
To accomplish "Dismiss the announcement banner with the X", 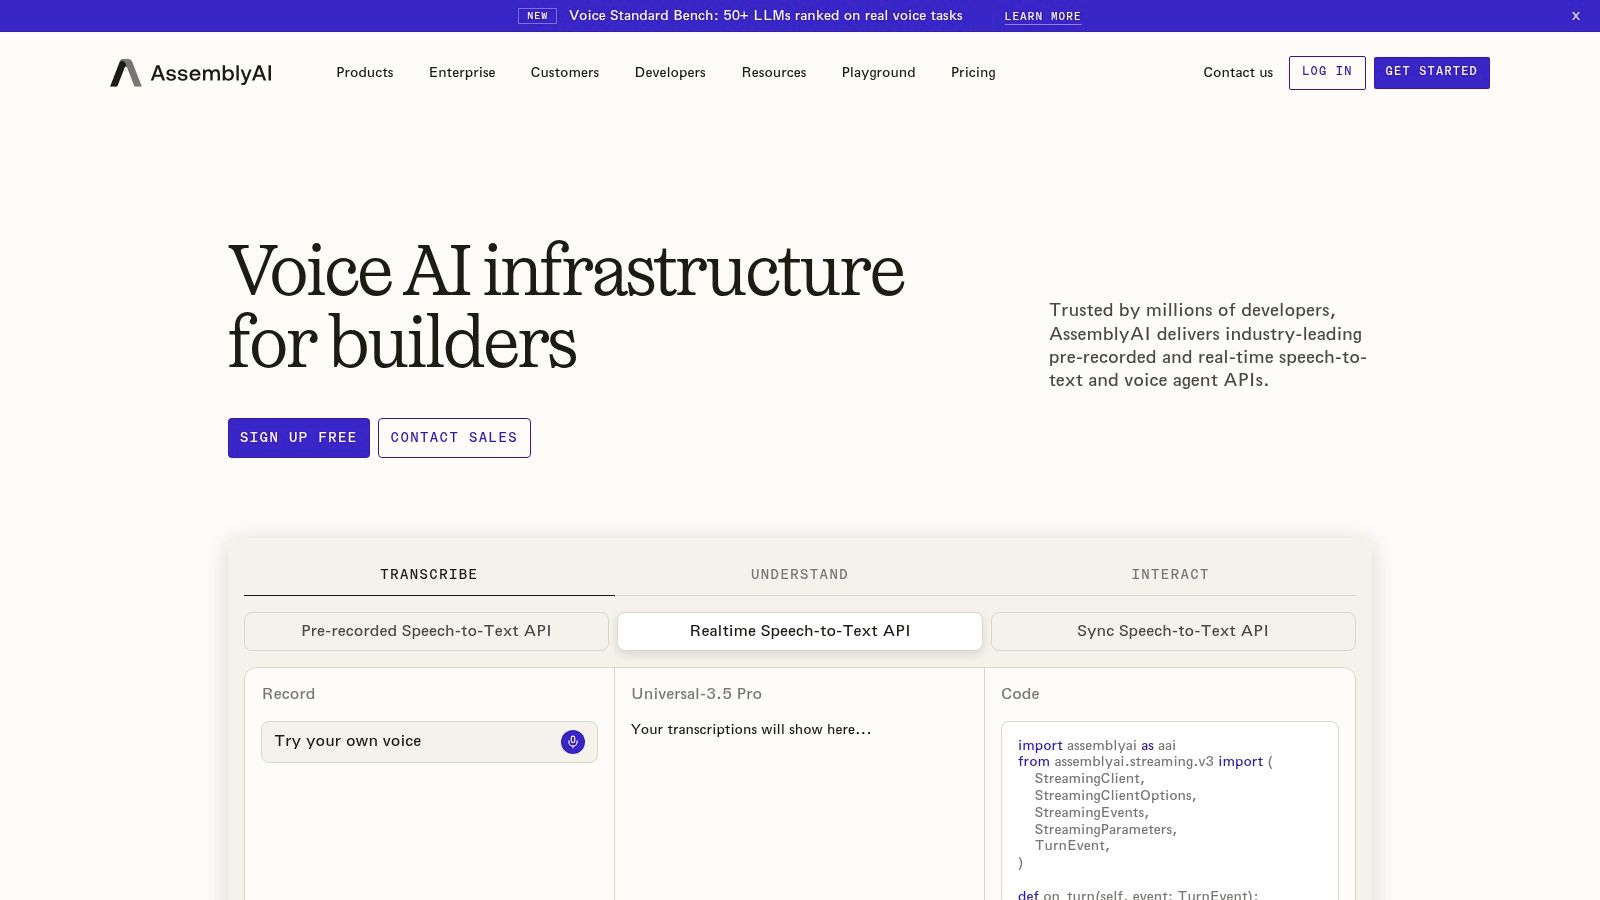I will click(1576, 16).
